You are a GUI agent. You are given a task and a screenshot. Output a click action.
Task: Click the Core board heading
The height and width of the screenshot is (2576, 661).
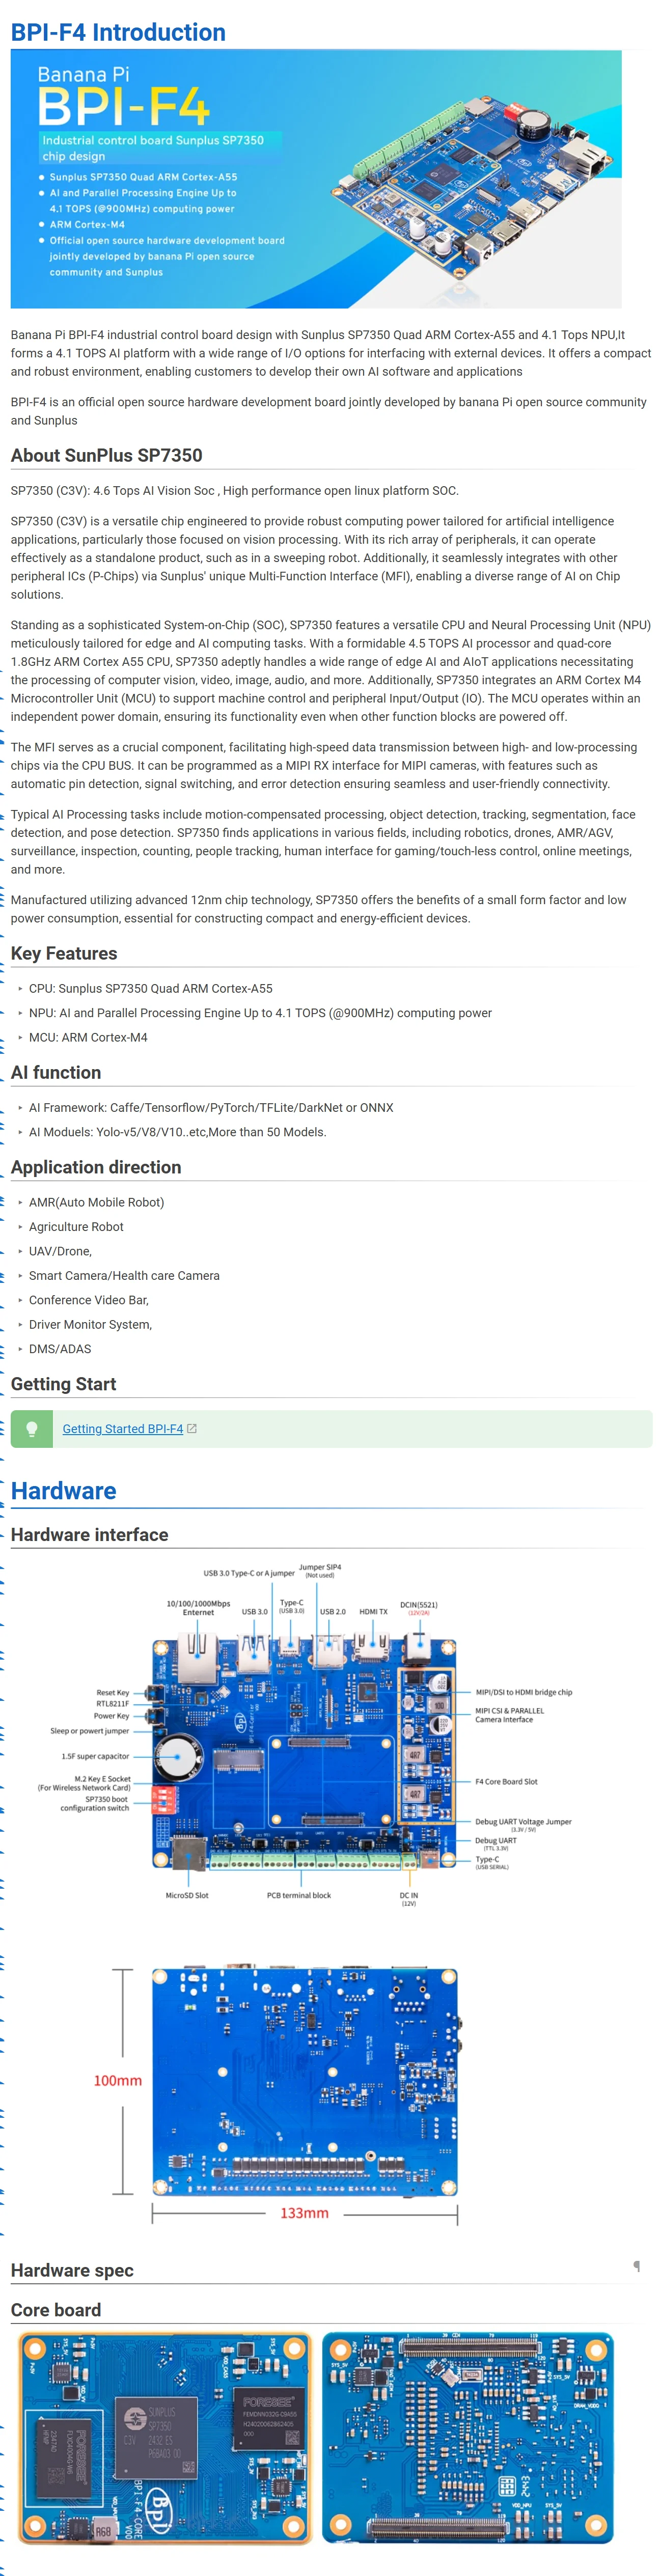(x=56, y=2309)
